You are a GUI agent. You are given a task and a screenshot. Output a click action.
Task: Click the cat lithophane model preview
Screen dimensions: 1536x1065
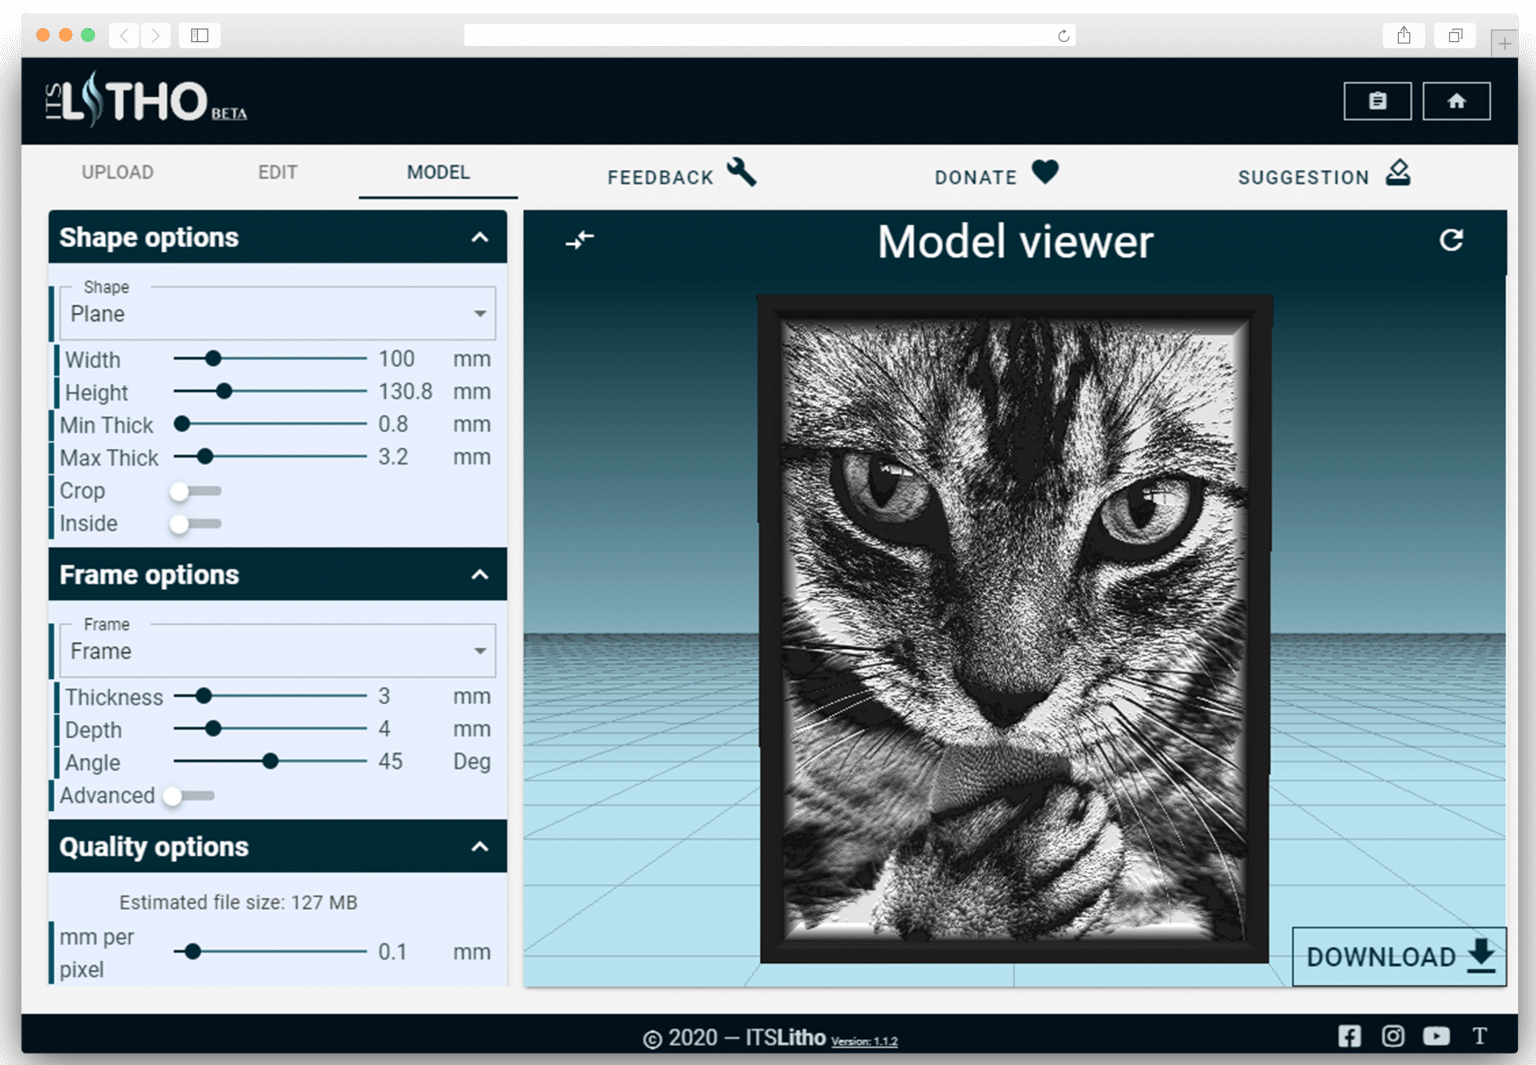1014,630
